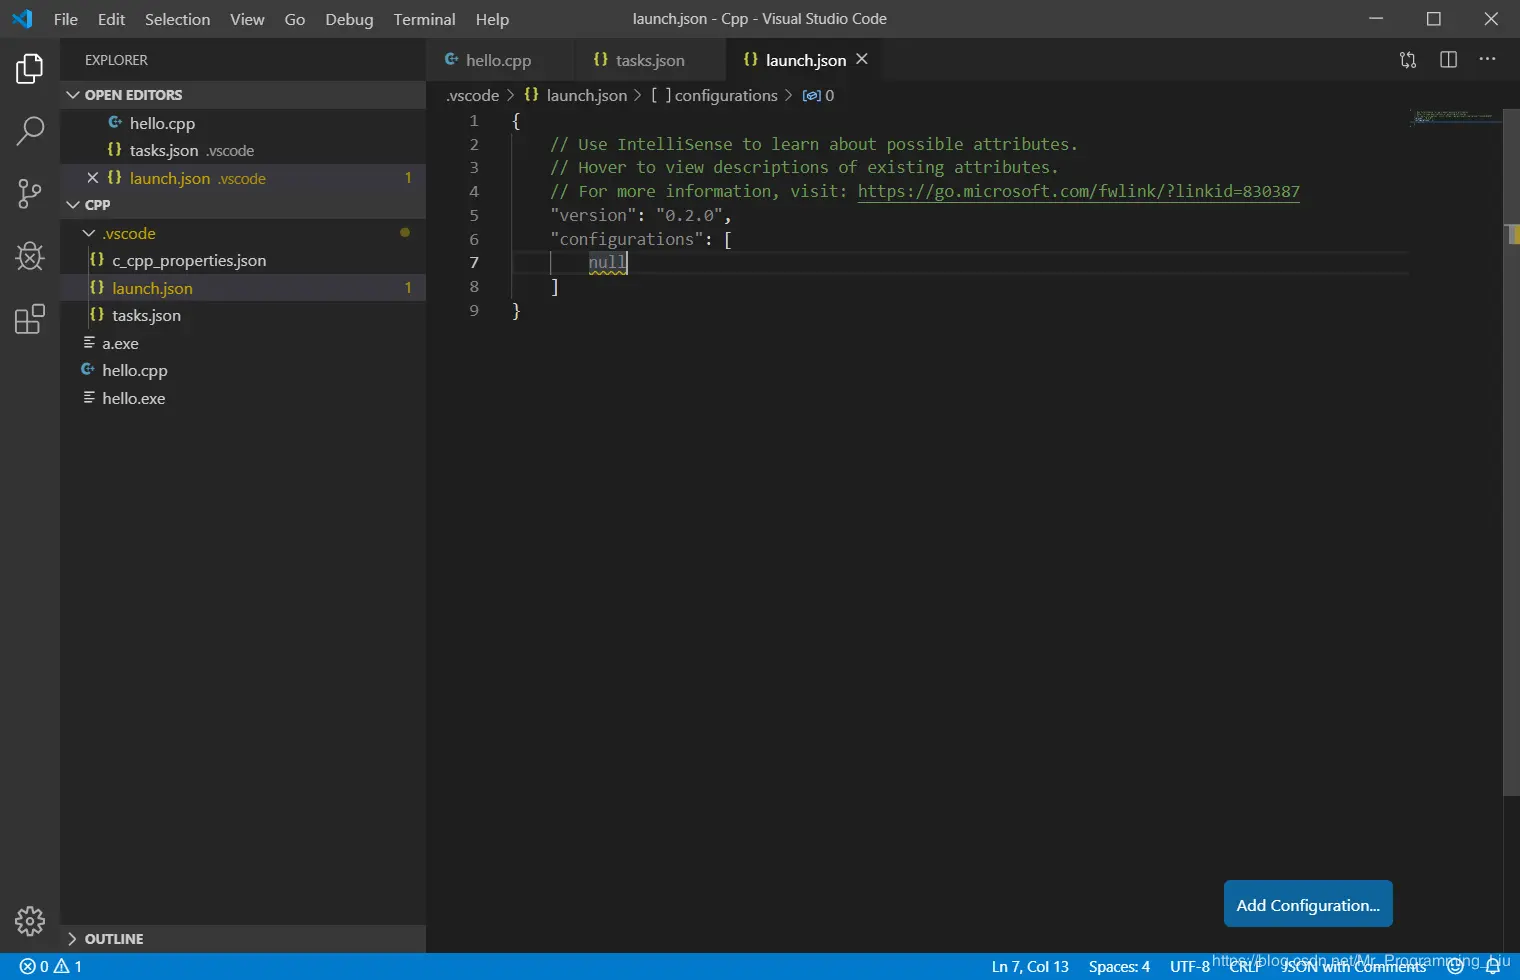Click the Manage gear icon
The image size is (1520, 980).
30,921
